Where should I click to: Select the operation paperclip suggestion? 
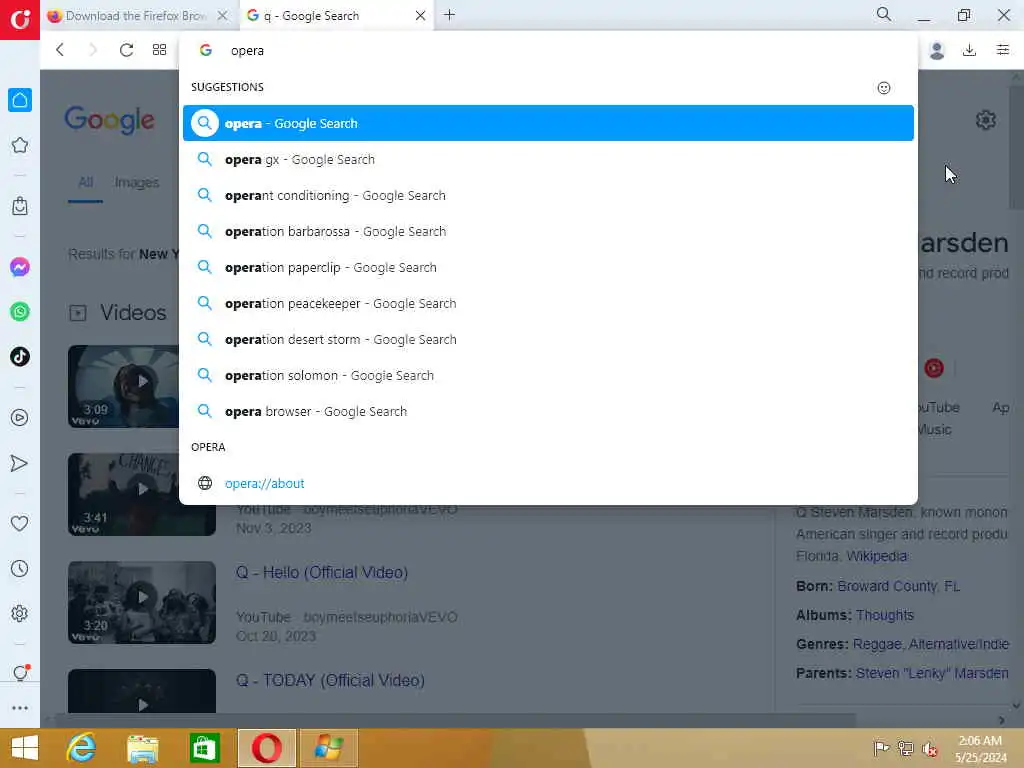pyautogui.click(x=549, y=267)
